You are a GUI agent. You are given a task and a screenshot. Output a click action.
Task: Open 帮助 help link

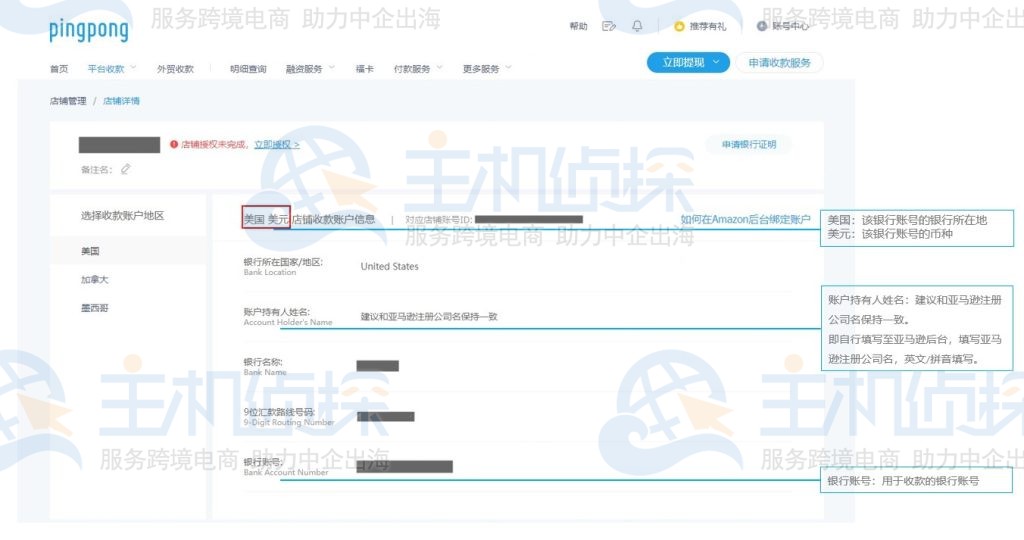579,26
